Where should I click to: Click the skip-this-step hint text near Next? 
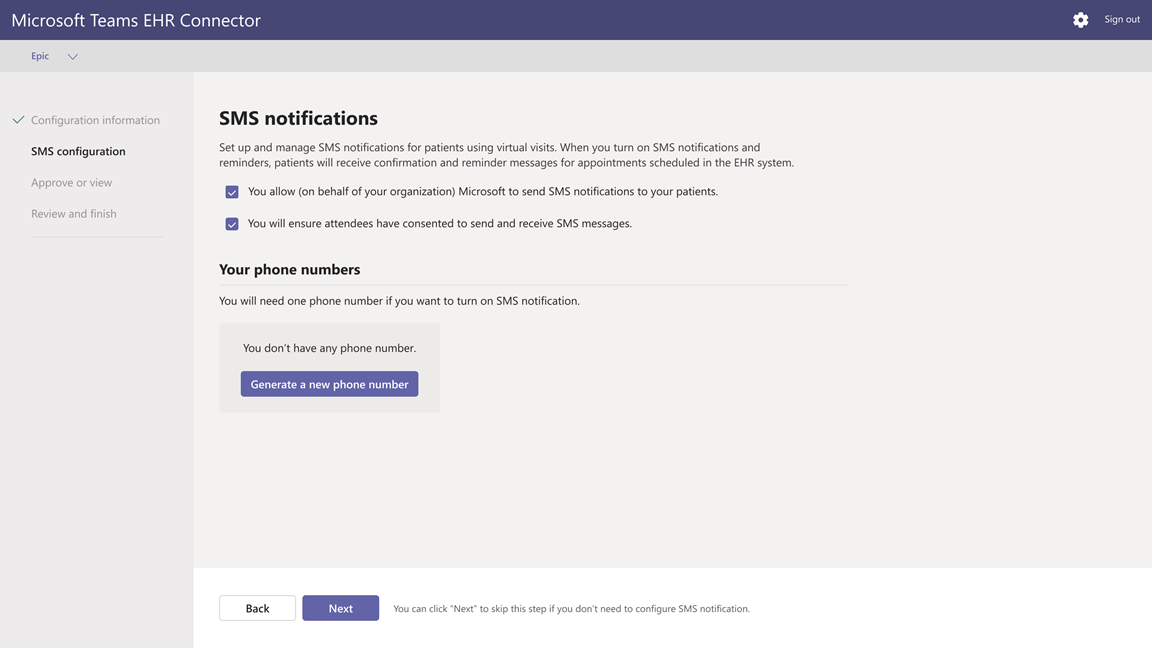click(x=572, y=609)
